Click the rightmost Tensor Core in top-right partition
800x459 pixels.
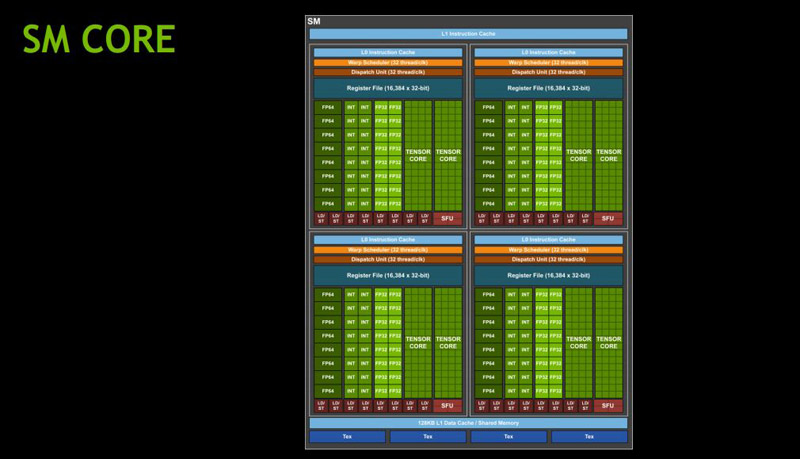[608, 155]
